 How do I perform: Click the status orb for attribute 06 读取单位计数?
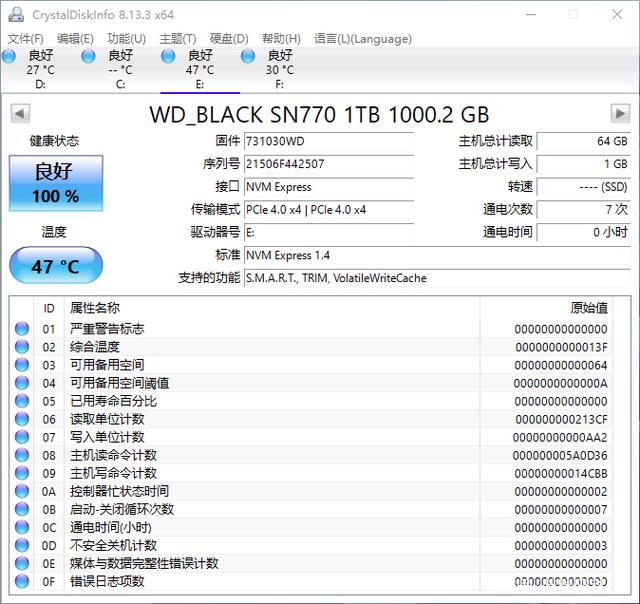click(x=22, y=419)
